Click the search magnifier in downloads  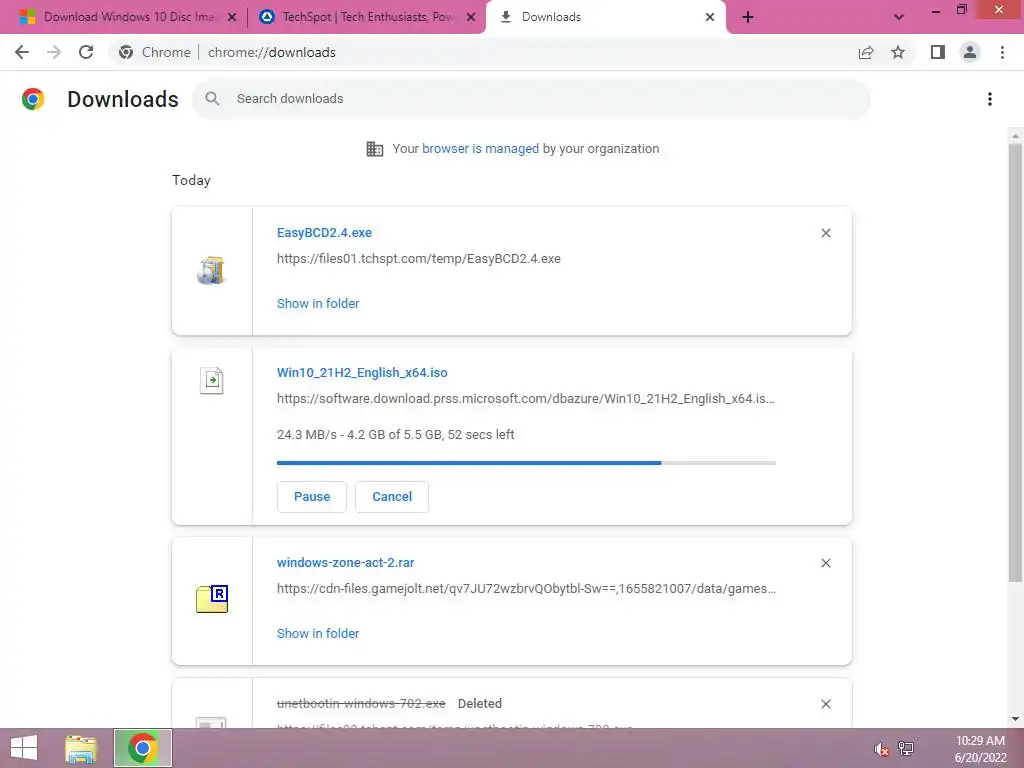[212, 99]
